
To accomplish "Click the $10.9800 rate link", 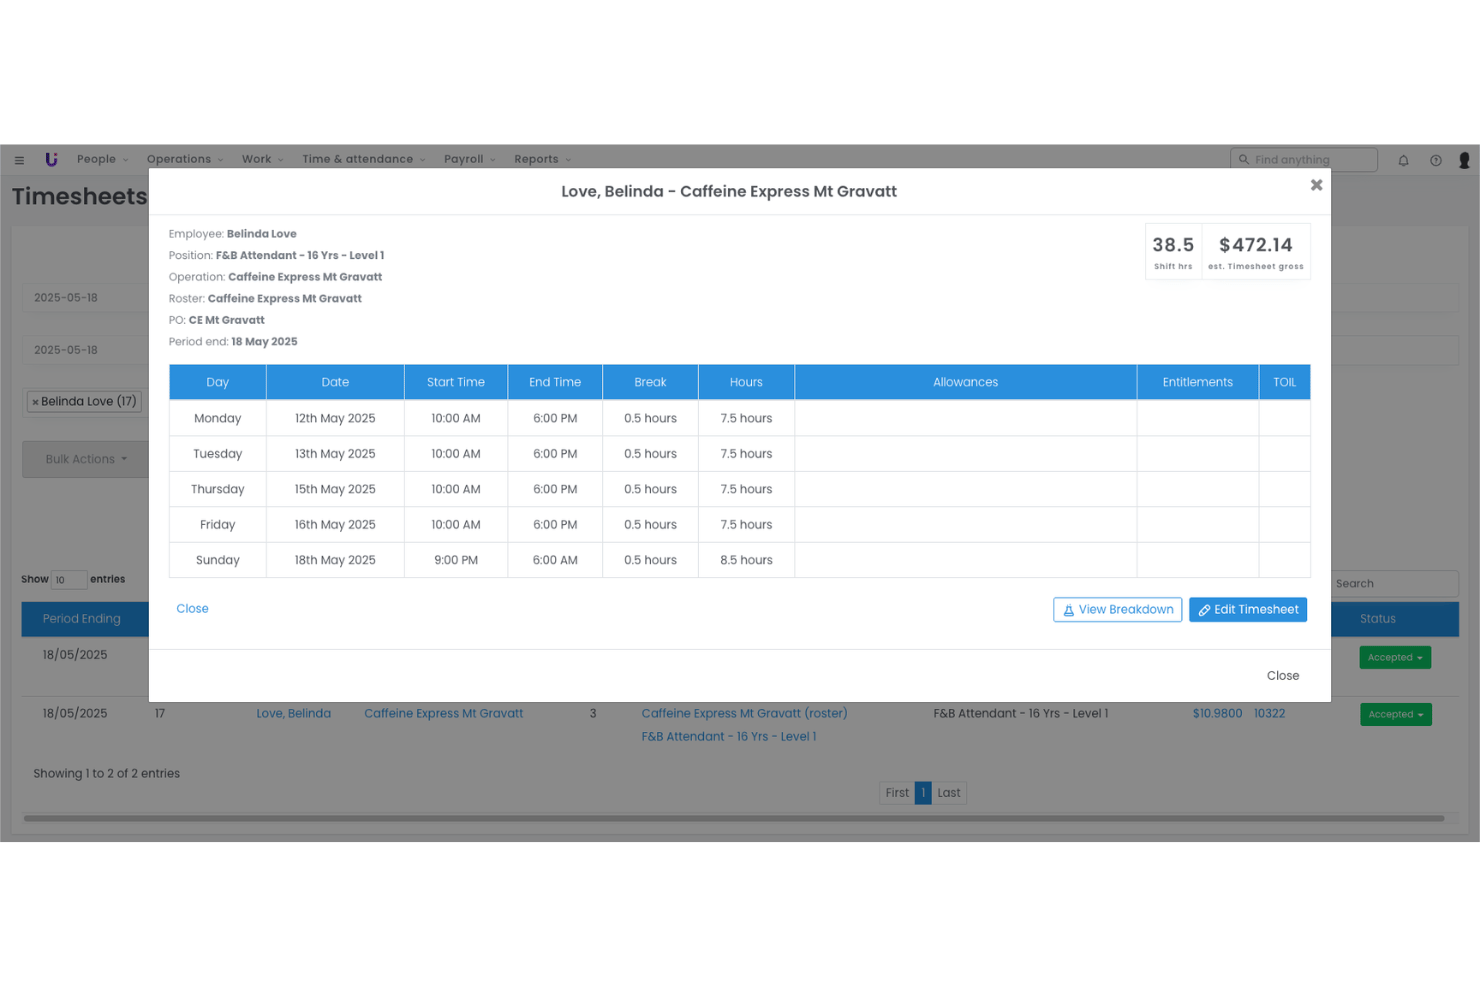I will click(x=1217, y=714).
